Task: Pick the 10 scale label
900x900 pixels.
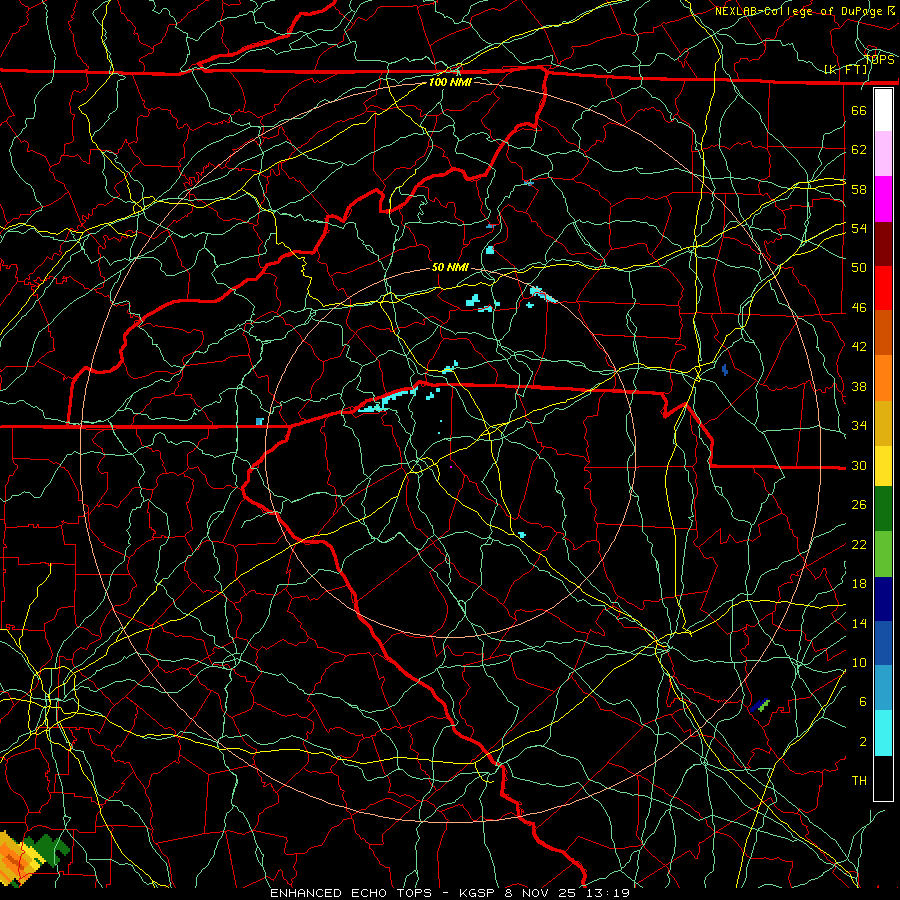Action: 859,662
